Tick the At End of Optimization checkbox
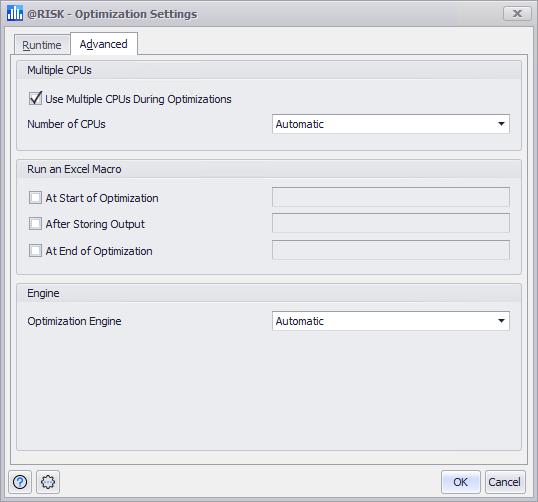Screen dimensions: 538x502 (x=35, y=251)
